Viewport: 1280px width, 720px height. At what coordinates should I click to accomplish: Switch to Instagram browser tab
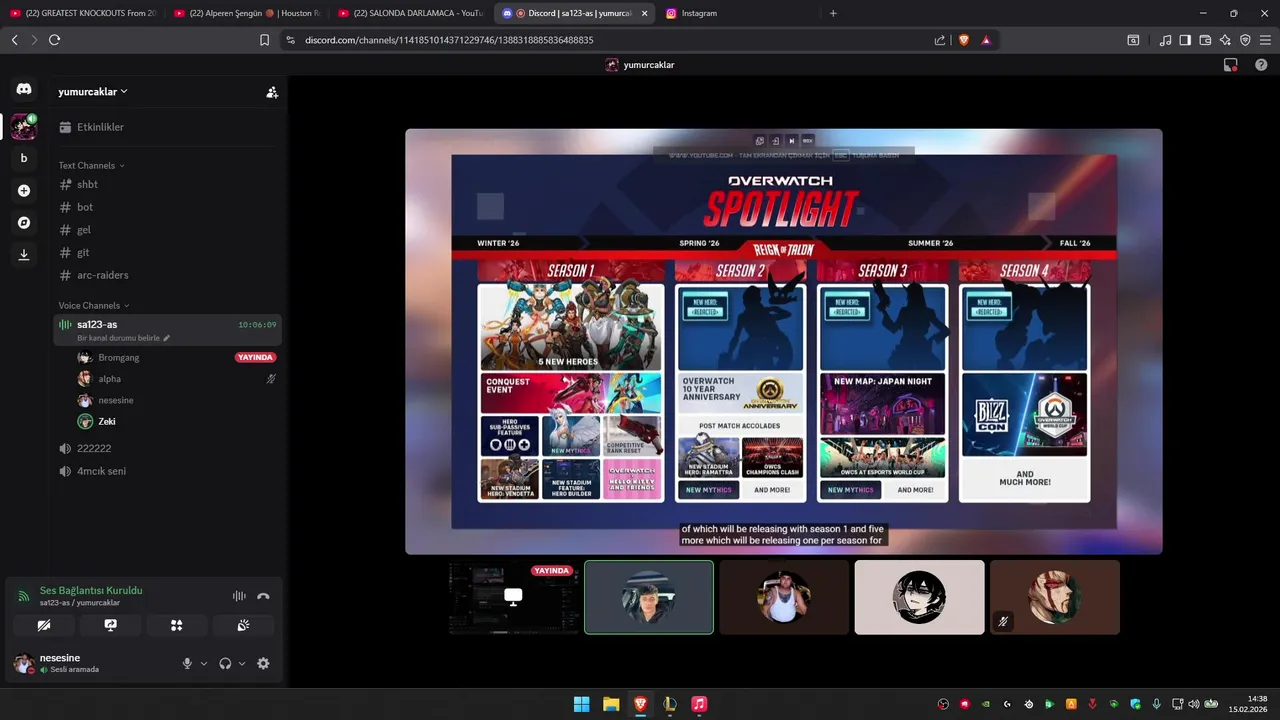tap(737, 13)
